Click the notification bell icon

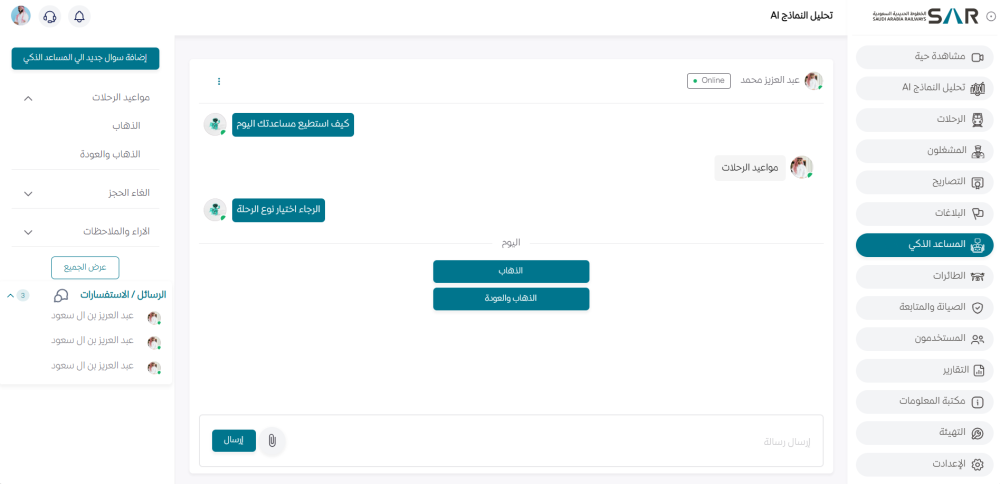point(79,16)
